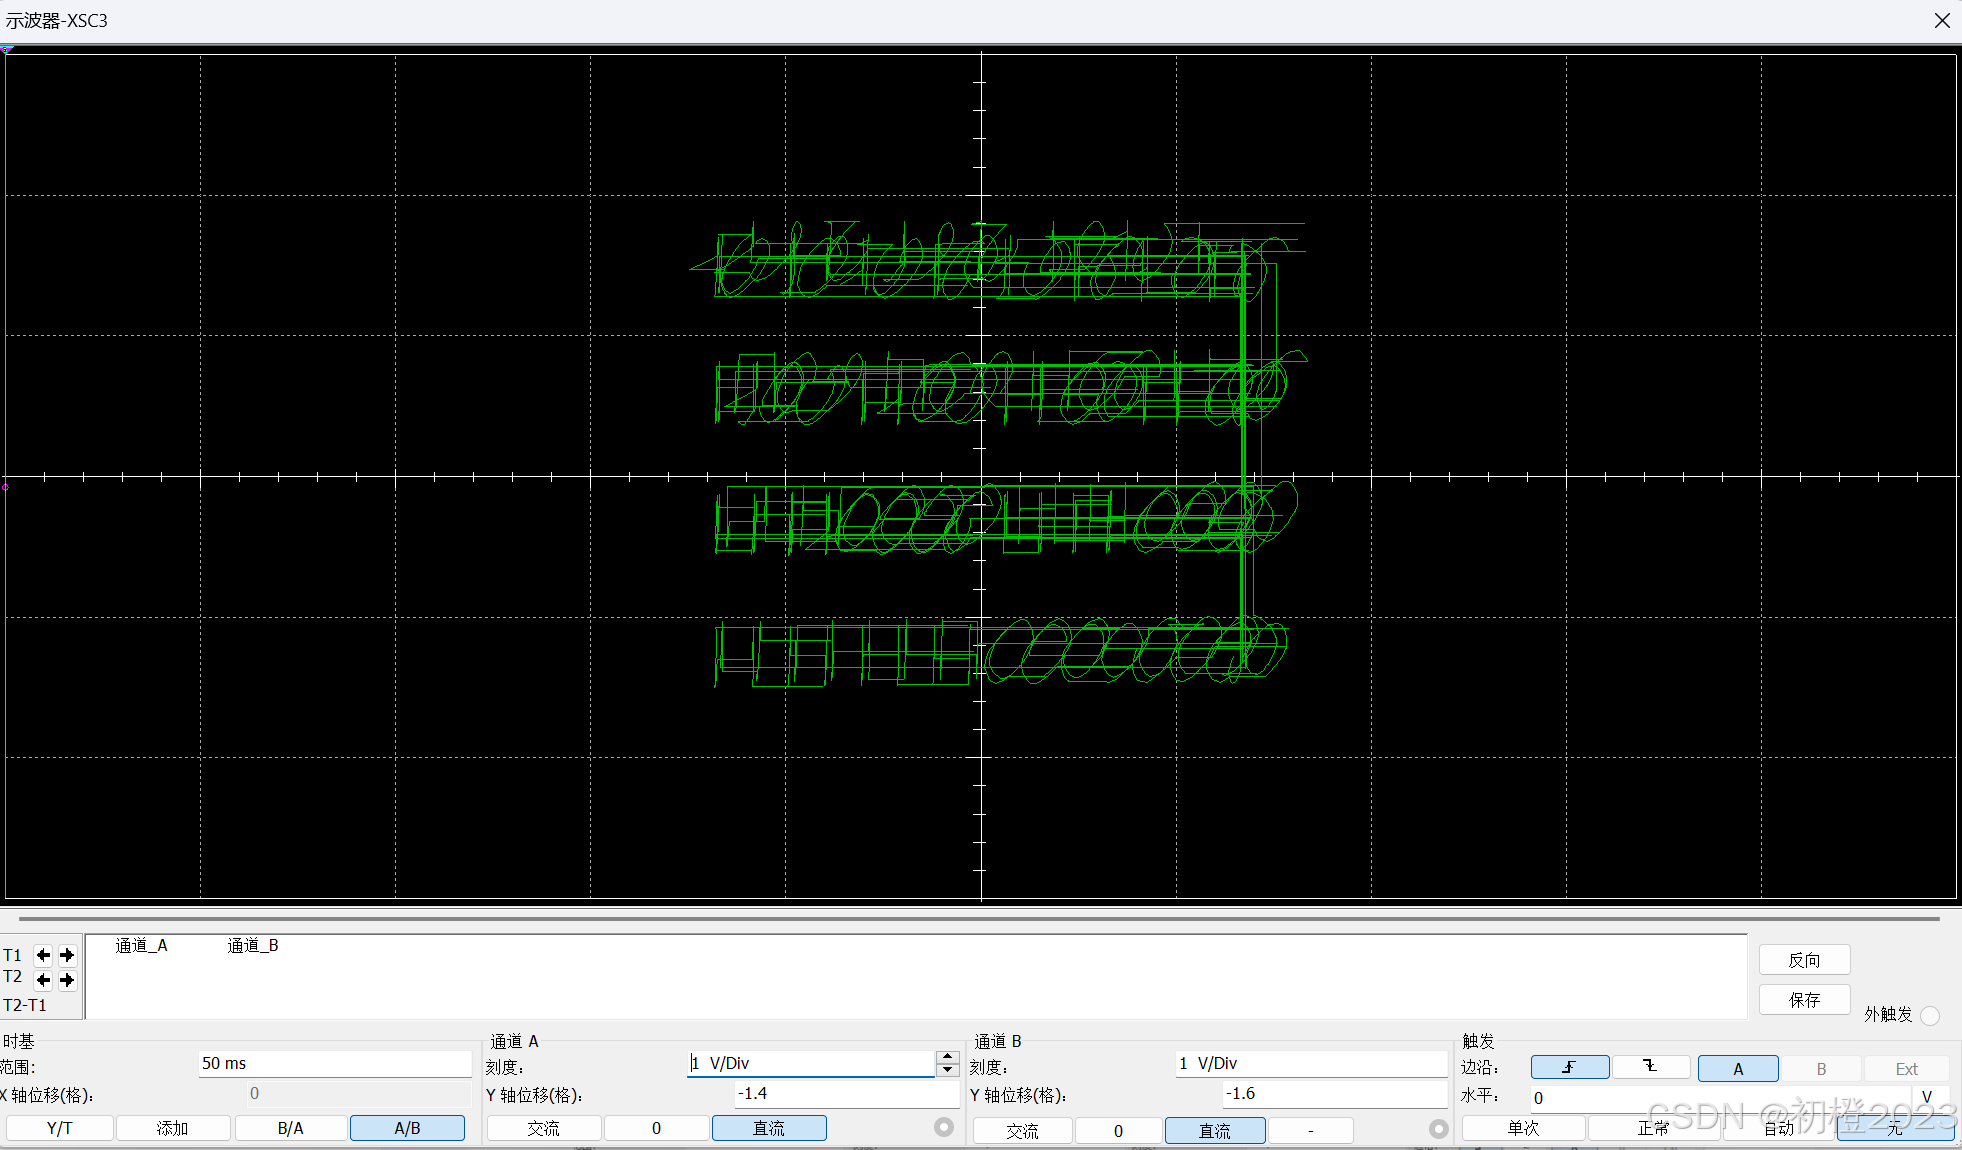1962x1150 pixels.
Task: Click the T1 left arrow cursor control
Action: click(42, 955)
